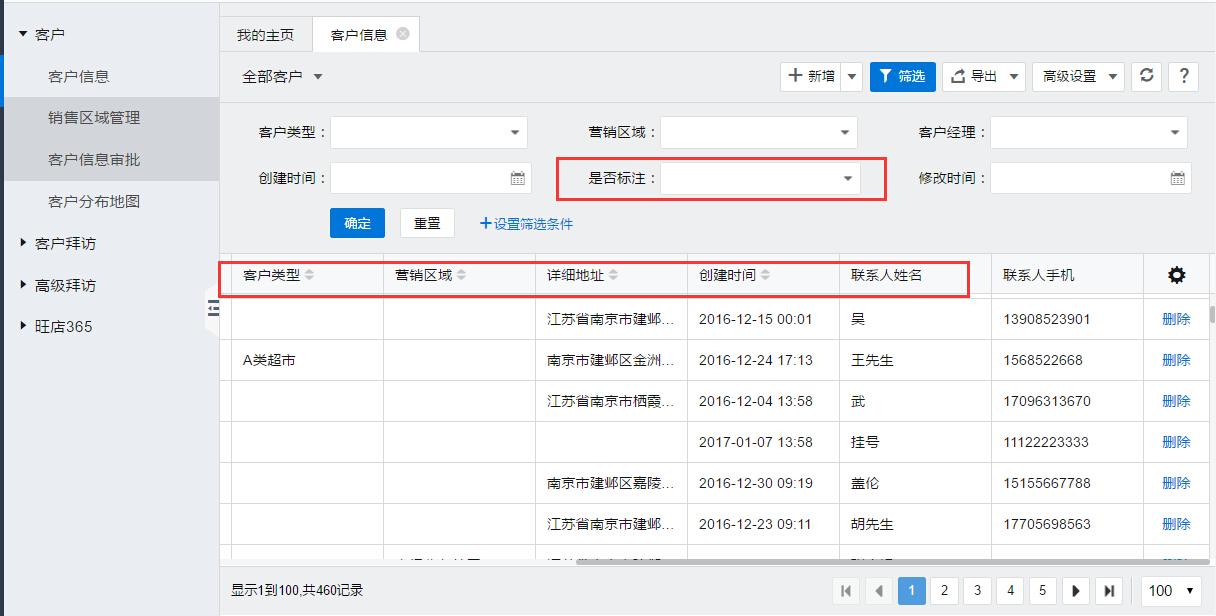This screenshot has width=1216, height=616.
Task: Open column settings gear icon
Action: 1176,275
